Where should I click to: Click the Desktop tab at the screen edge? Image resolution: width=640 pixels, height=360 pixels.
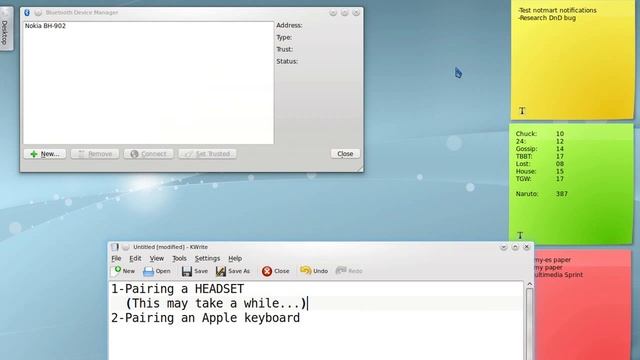(5, 30)
